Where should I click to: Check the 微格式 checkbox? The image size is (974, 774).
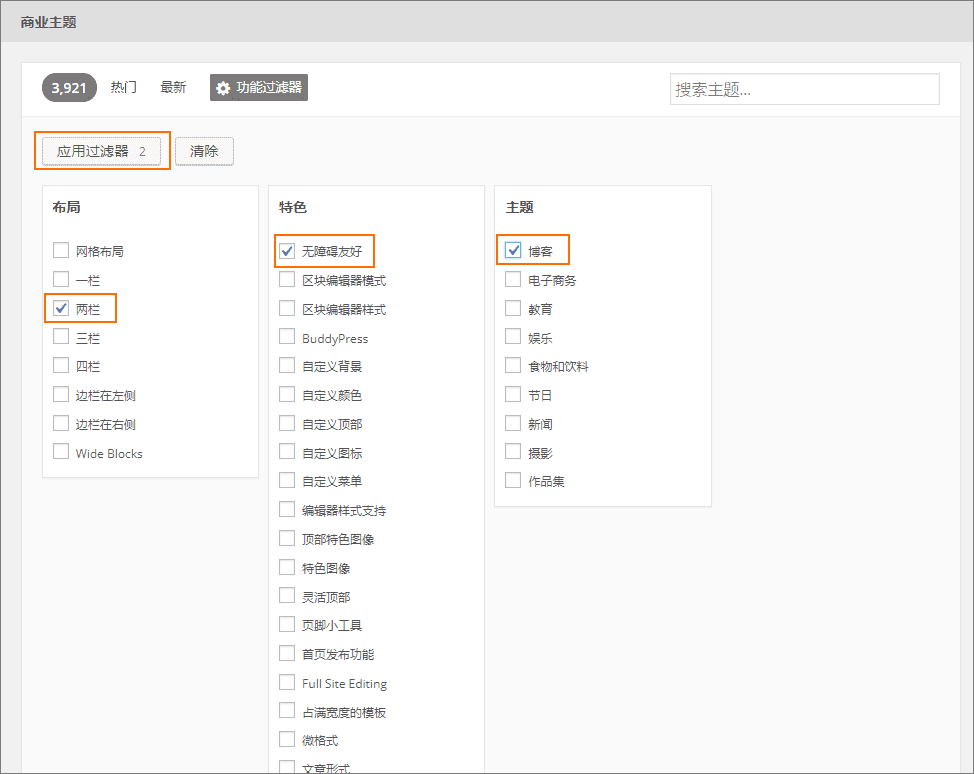click(287, 739)
